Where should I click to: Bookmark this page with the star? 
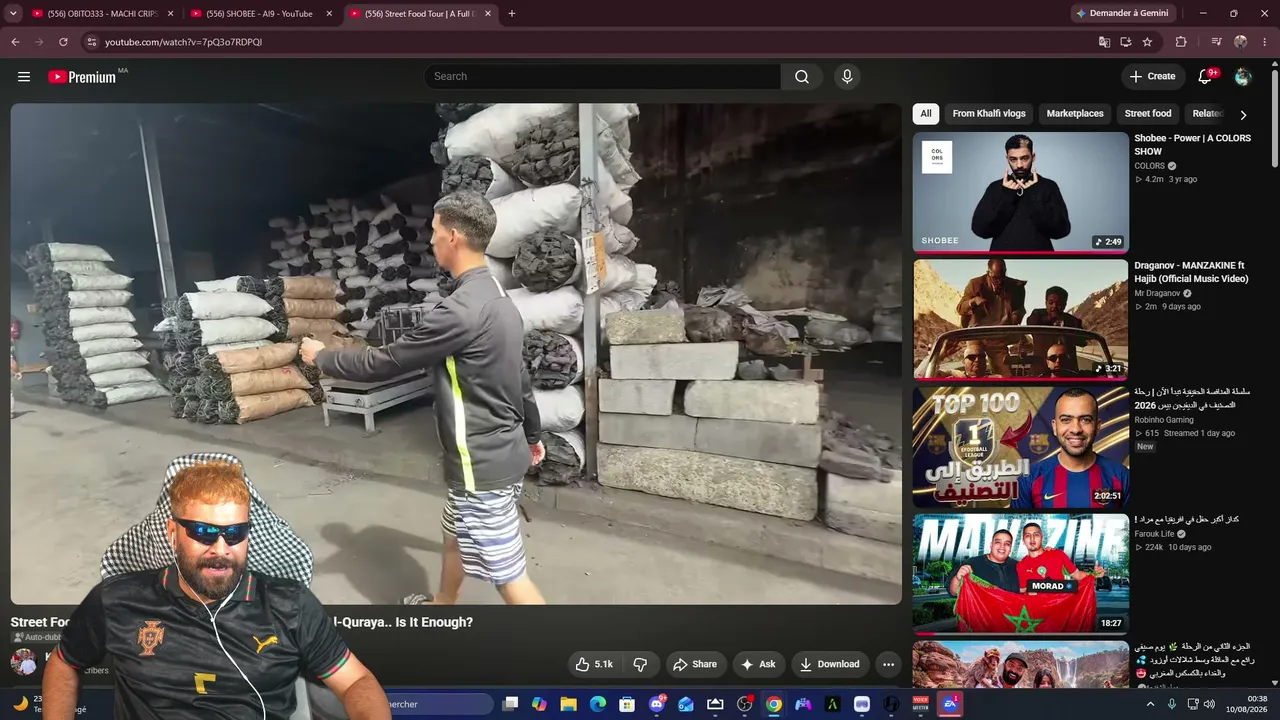tap(1147, 42)
